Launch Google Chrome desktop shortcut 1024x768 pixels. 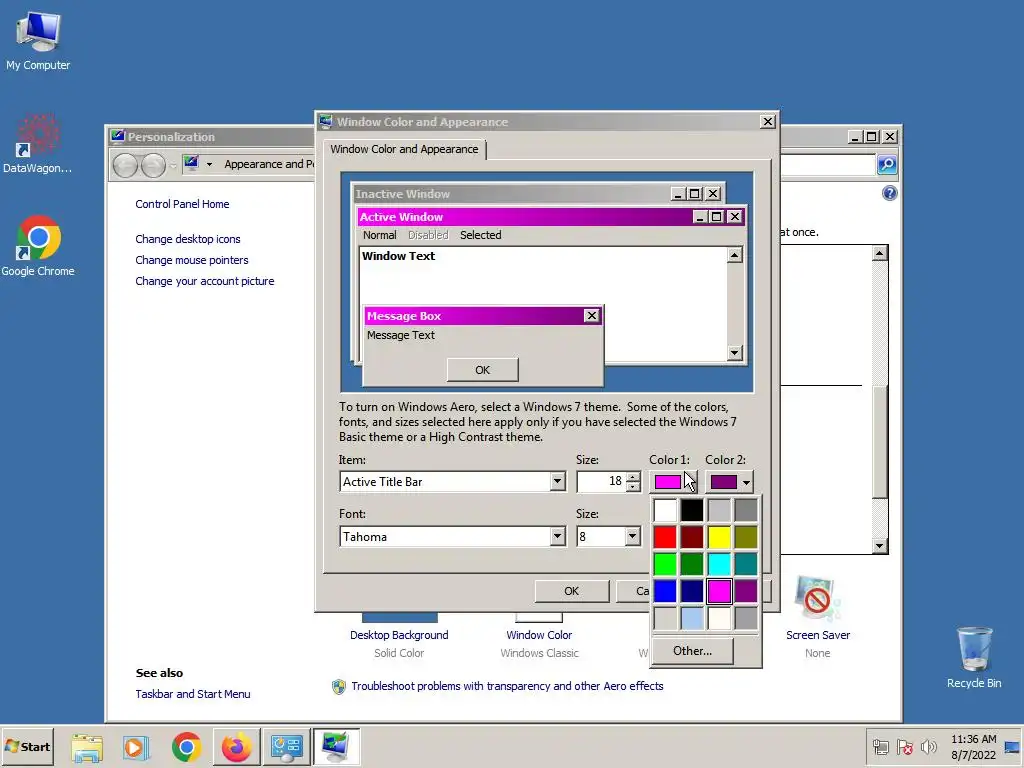coord(38,246)
